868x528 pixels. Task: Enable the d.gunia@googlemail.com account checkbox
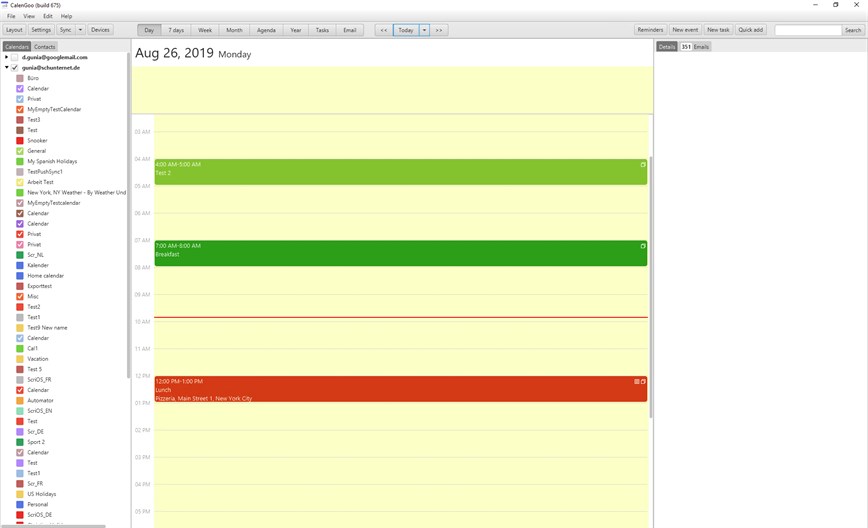pyautogui.click(x=15, y=58)
